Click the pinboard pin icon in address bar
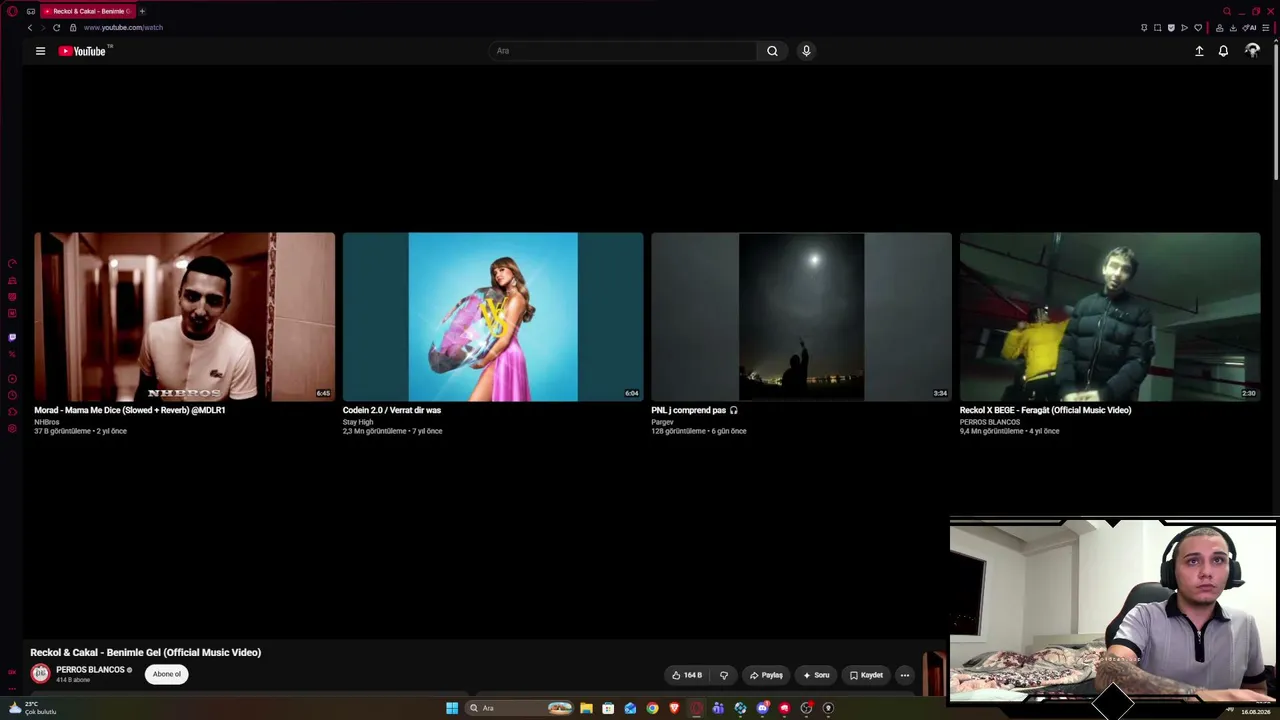The width and height of the screenshot is (1280, 720). [x=1144, y=28]
